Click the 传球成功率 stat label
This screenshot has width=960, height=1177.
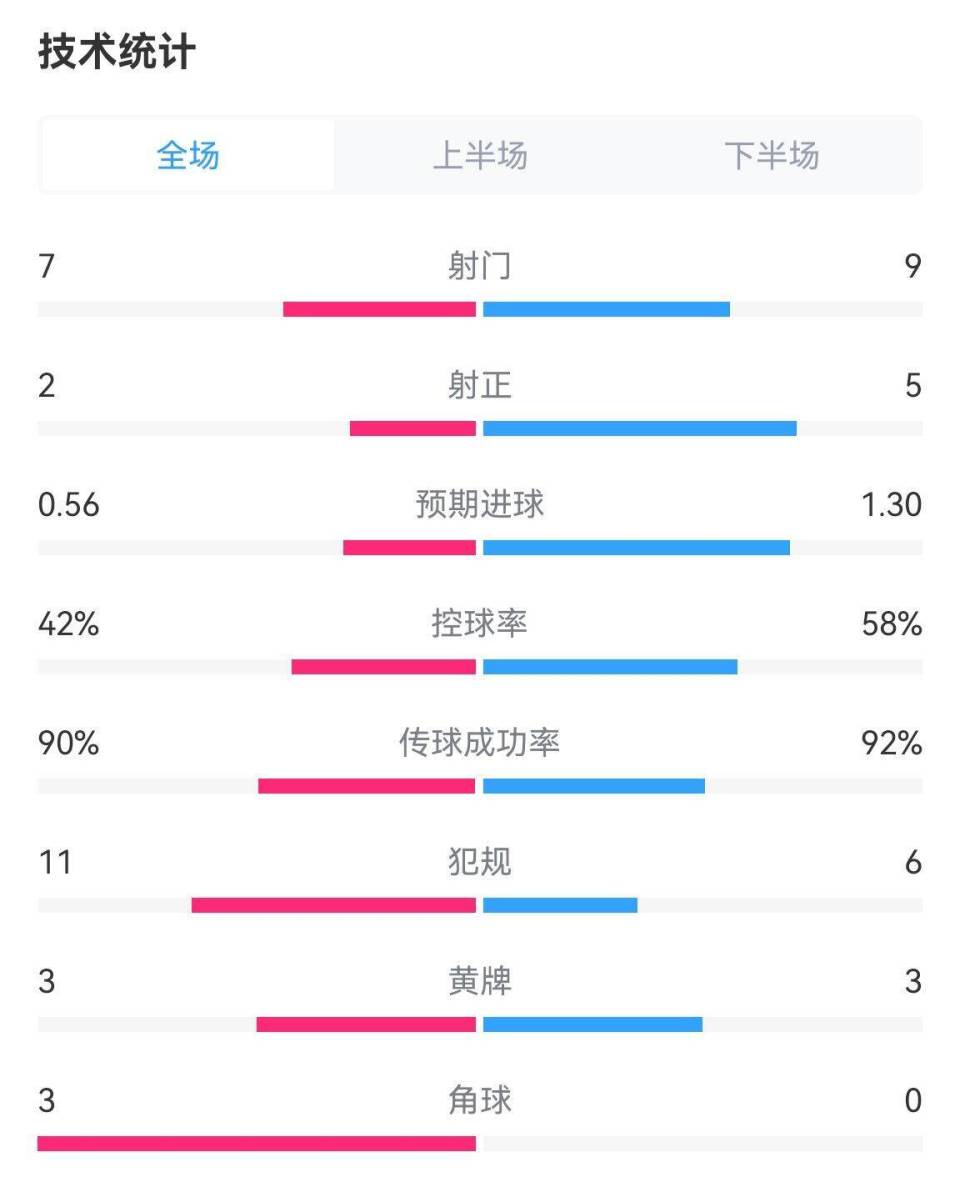coord(480,743)
